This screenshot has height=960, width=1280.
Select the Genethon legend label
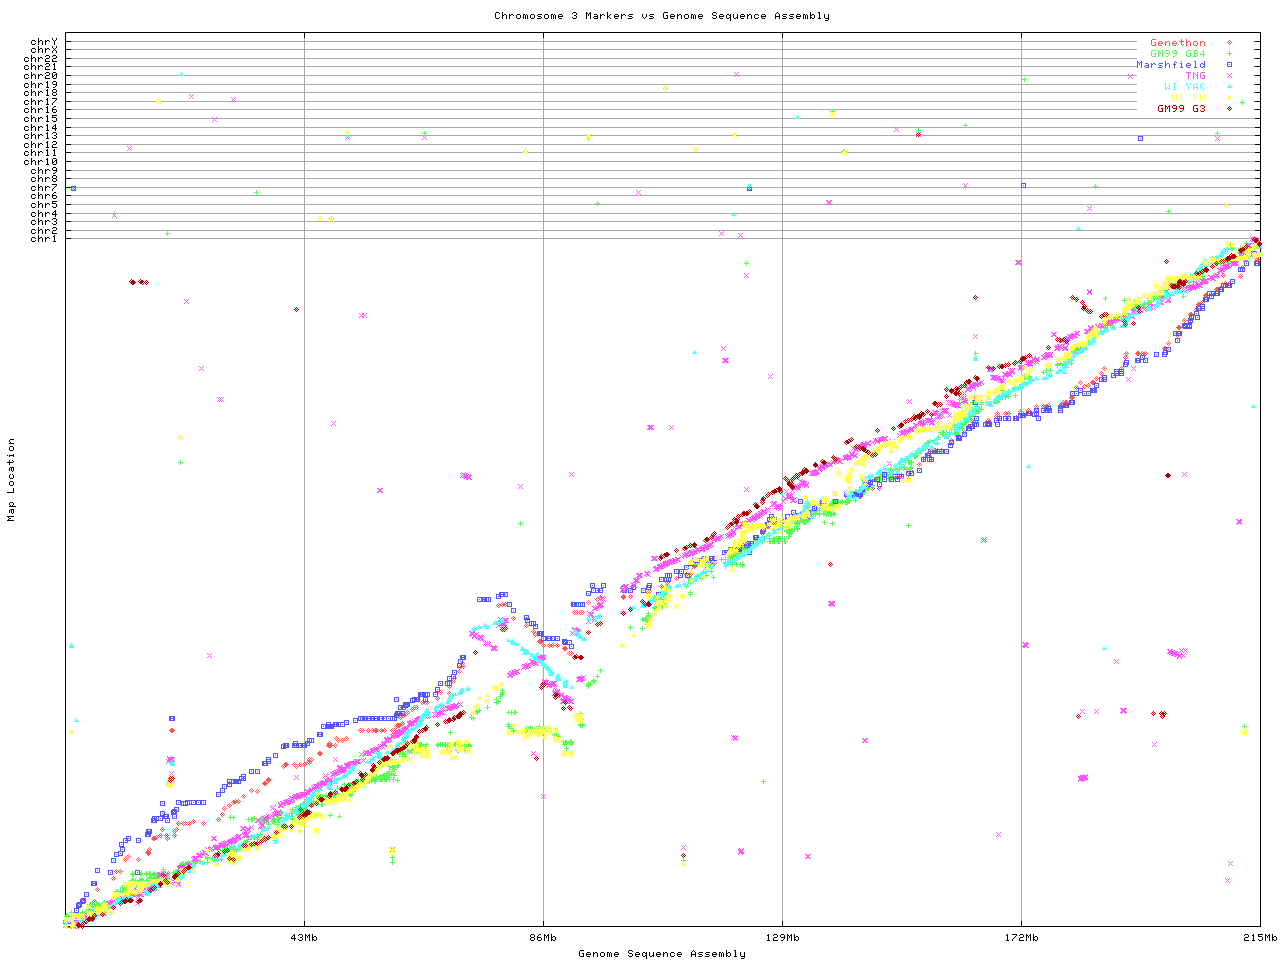tap(1177, 43)
